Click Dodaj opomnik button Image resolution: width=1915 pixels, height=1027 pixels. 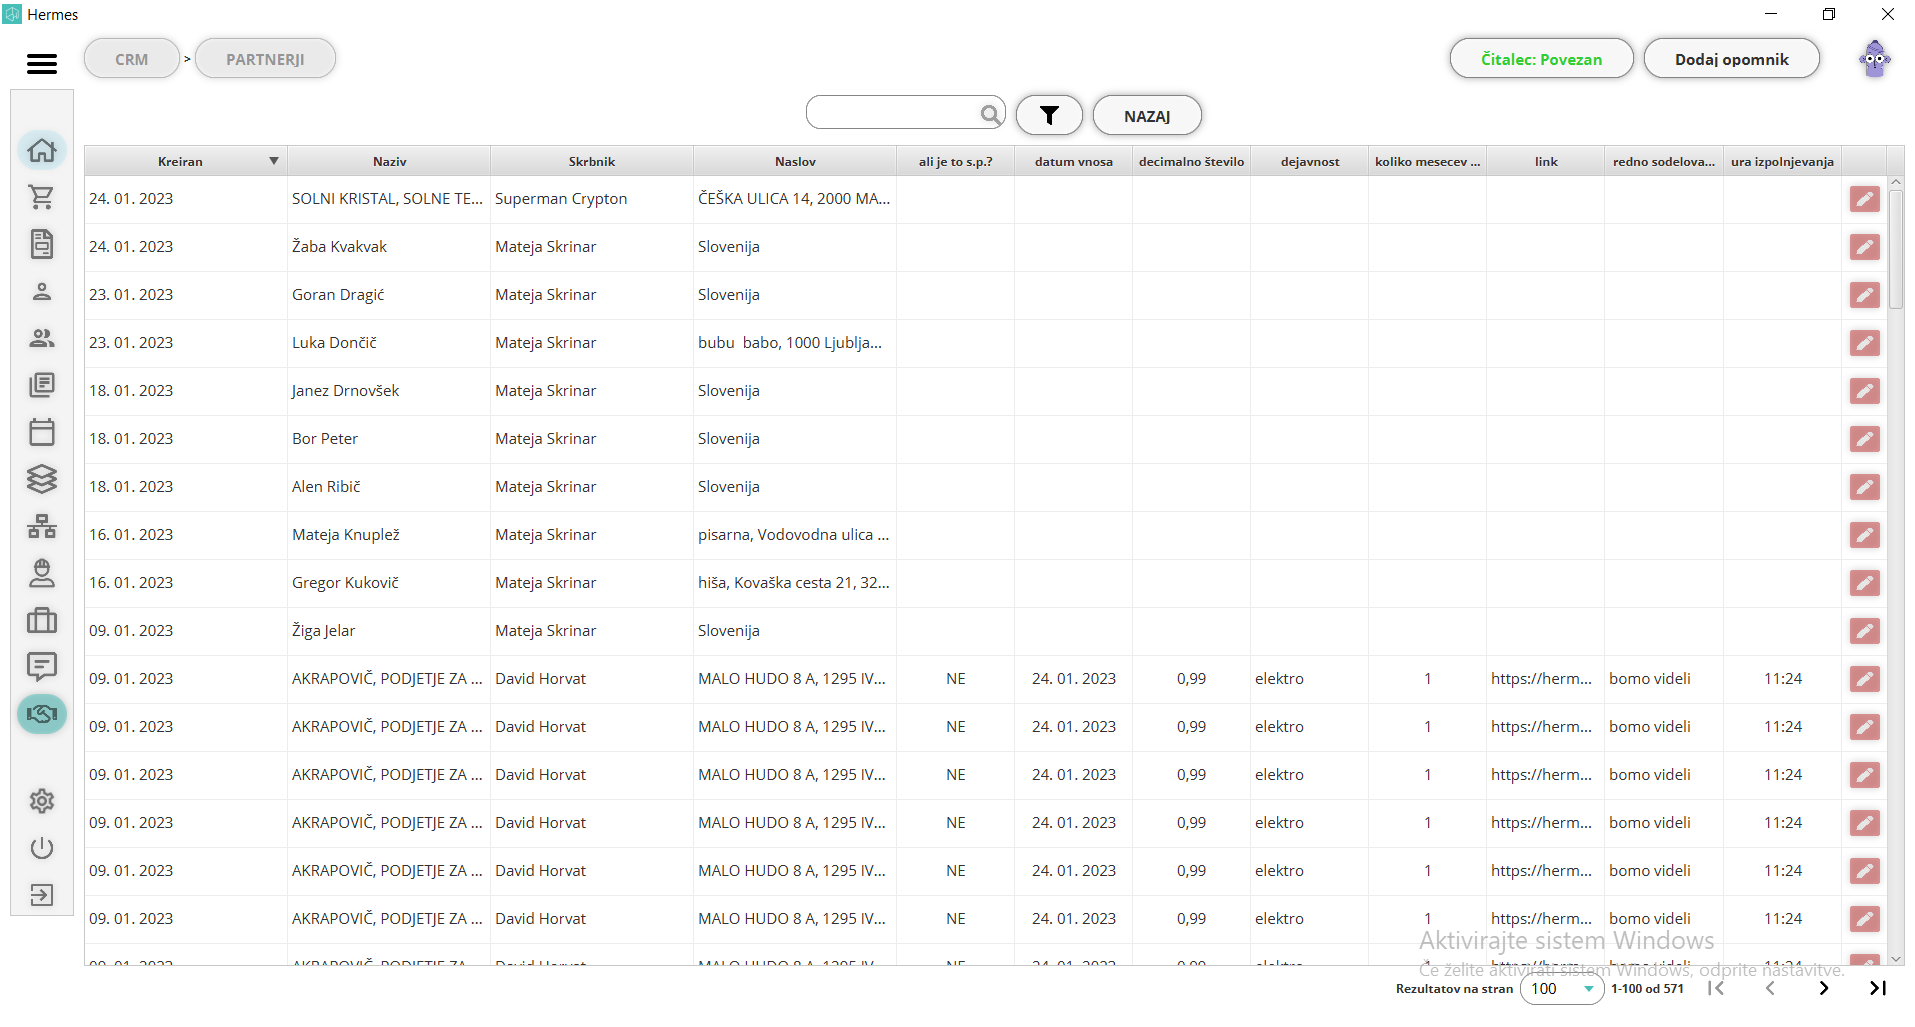(x=1731, y=59)
